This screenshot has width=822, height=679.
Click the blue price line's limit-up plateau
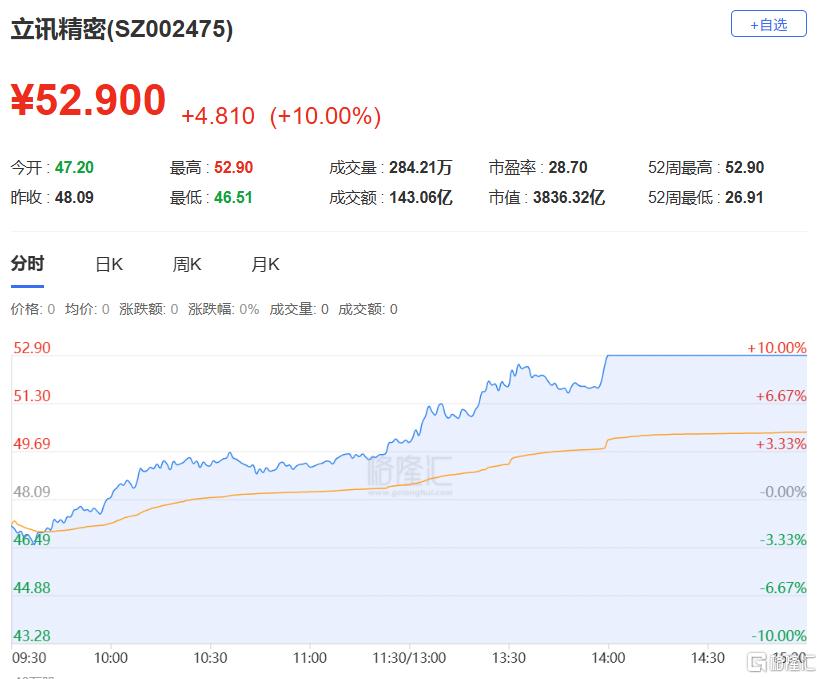tap(707, 355)
